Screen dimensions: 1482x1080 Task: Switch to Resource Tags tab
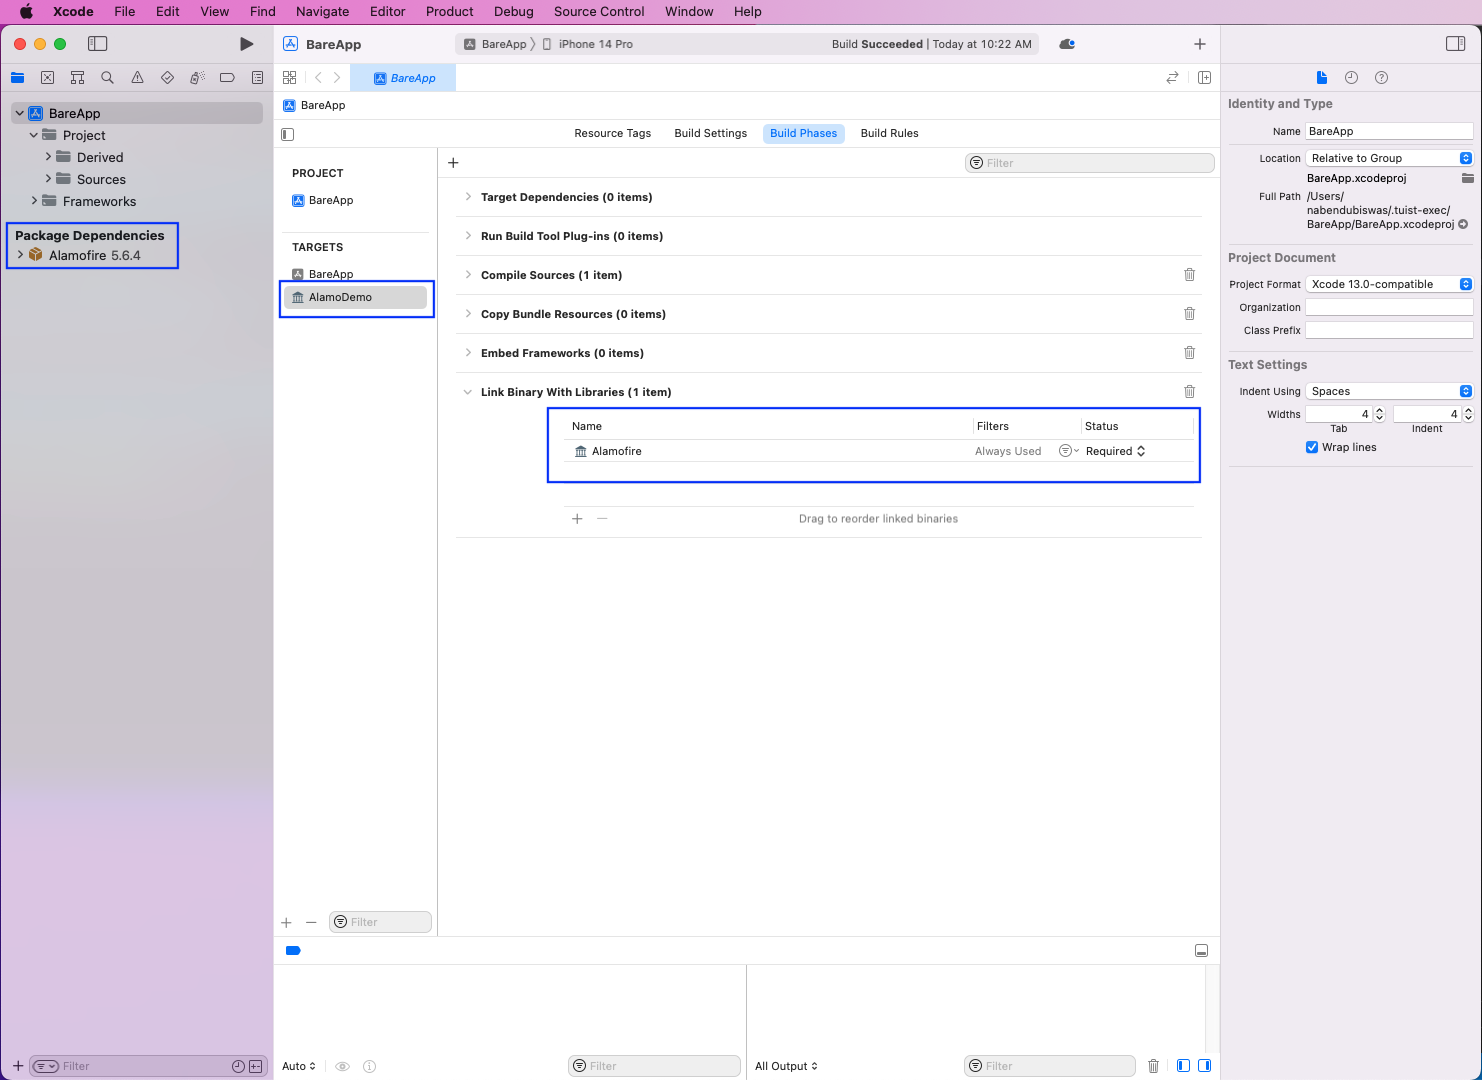coord(612,133)
